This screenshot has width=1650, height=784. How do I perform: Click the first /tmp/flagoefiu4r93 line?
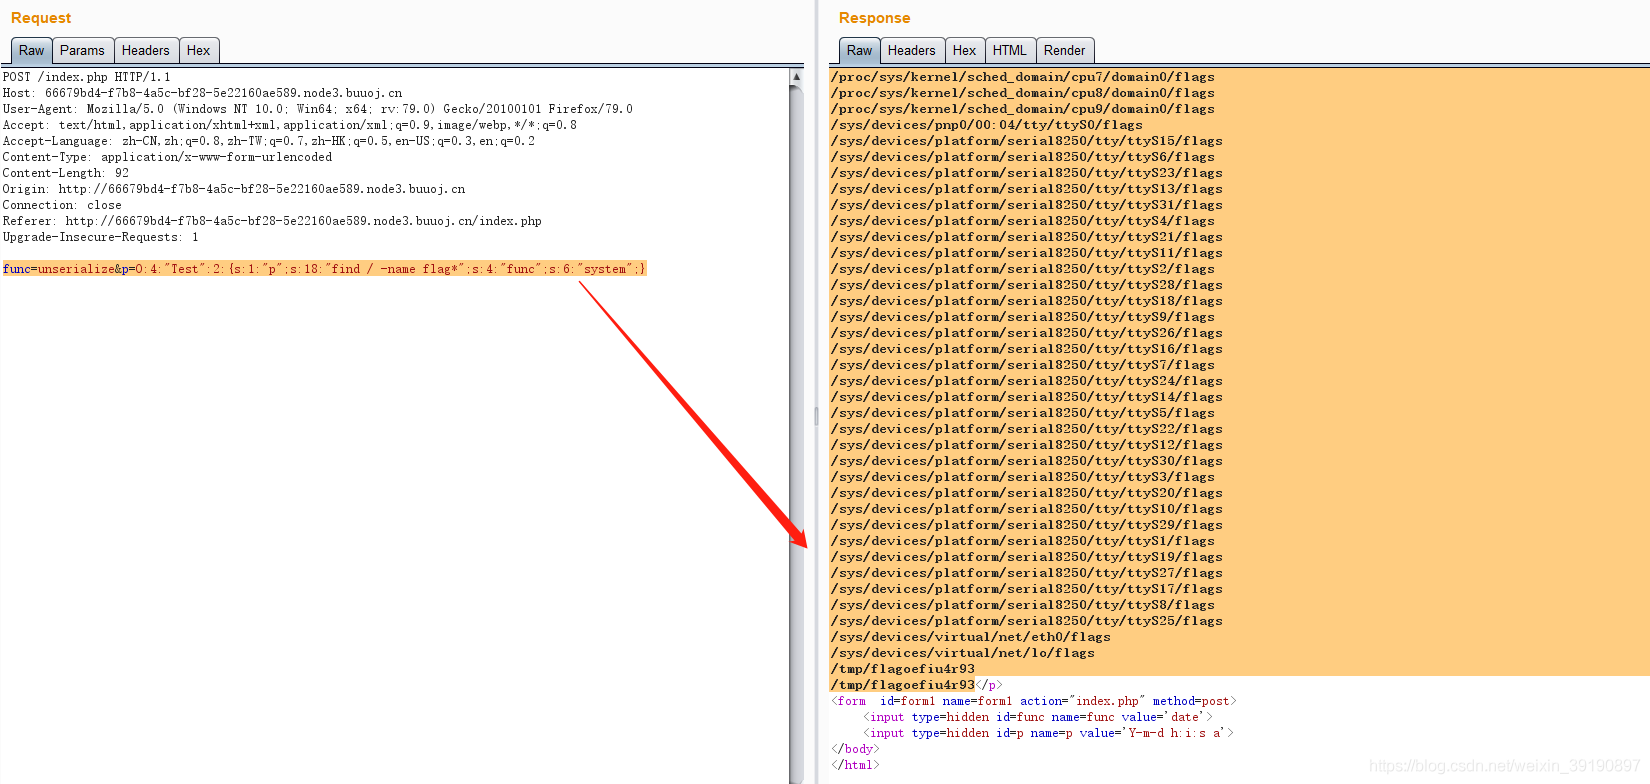[x=903, y=669]
